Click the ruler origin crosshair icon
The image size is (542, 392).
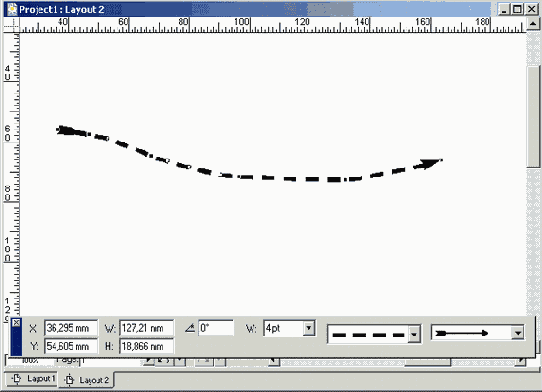[12, 24]
